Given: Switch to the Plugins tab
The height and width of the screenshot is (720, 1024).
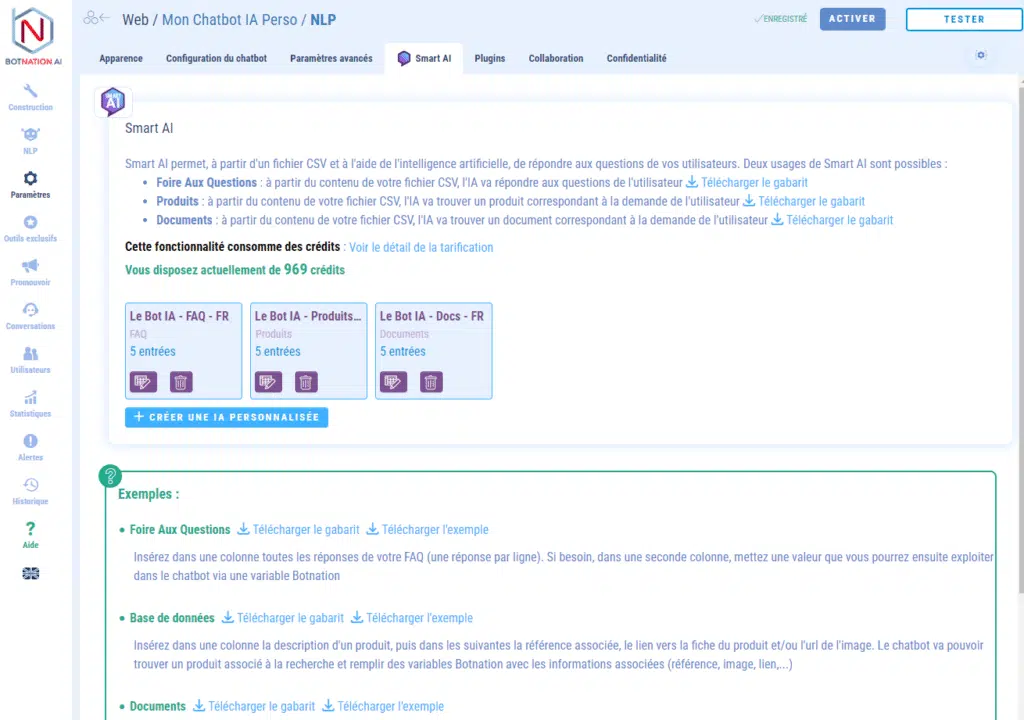Looking at the screenshot, I should [x=490, y=59].
